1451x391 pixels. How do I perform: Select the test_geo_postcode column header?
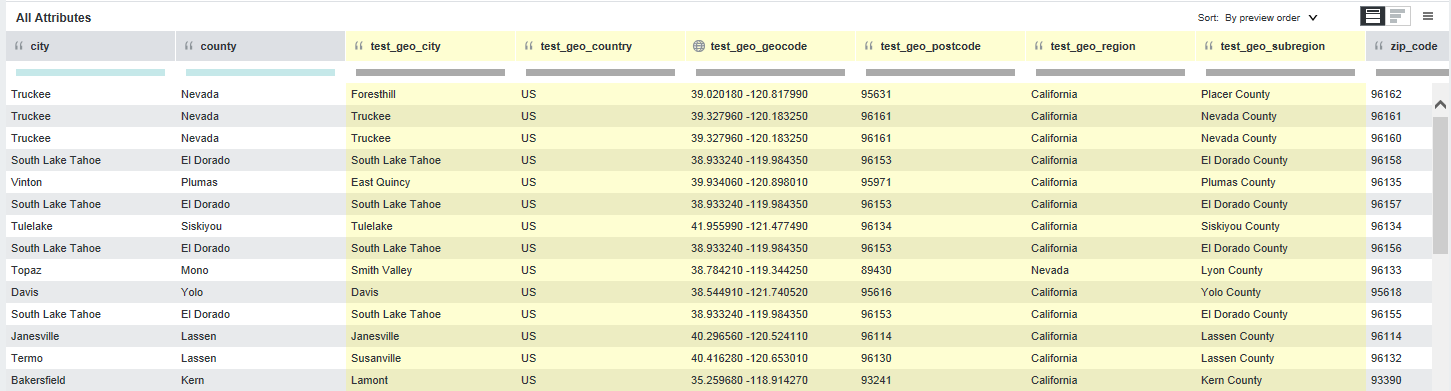point(941,46)
